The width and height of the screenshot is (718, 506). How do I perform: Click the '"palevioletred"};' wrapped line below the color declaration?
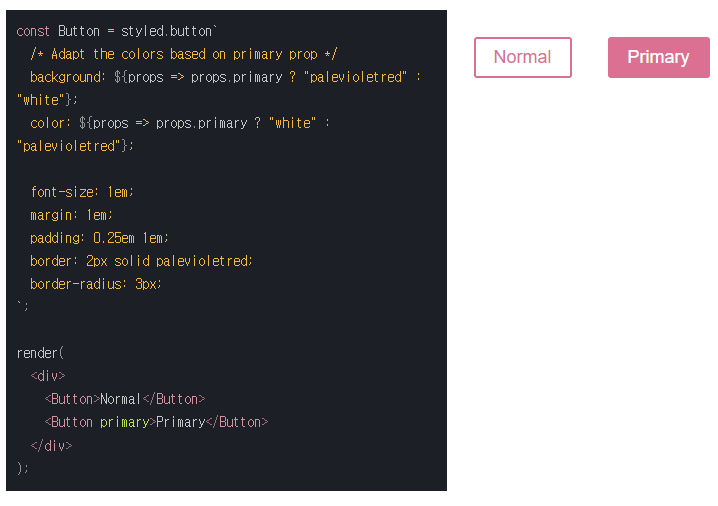75,146
